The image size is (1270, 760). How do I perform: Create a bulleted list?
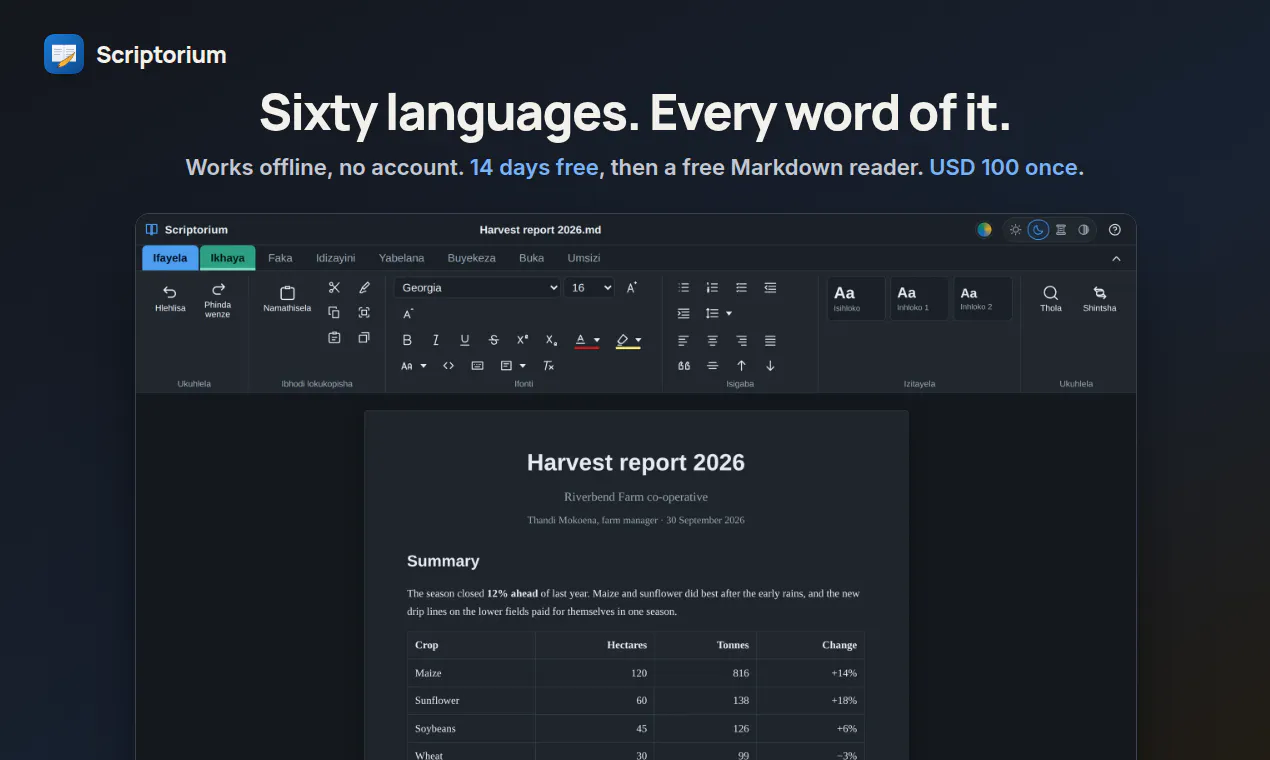coord(684,287)
